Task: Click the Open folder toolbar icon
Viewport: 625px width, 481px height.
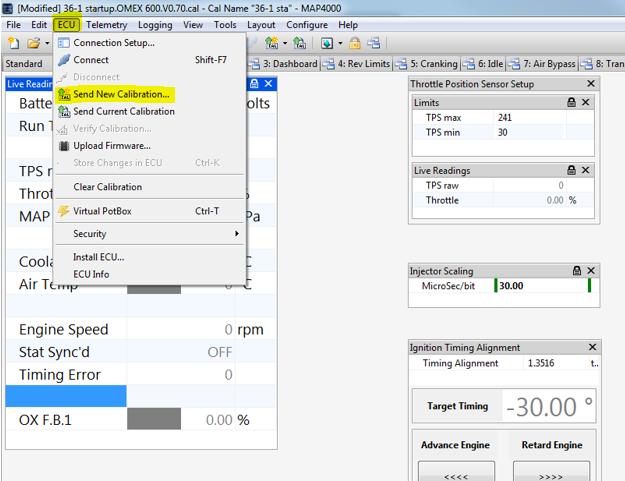Action: [33, 43]
